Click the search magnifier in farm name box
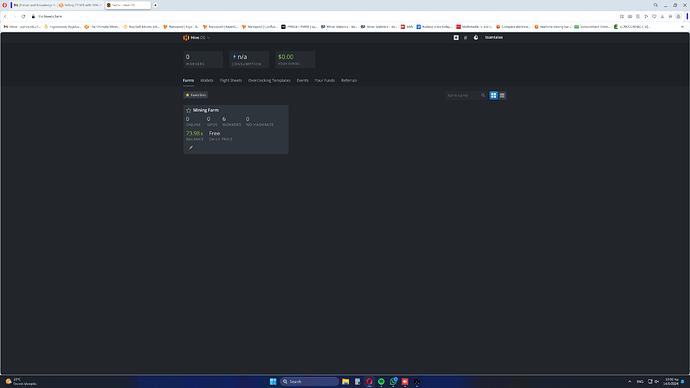Image resolution: width=690 pixels, height=388 pixels. (483, 95)
